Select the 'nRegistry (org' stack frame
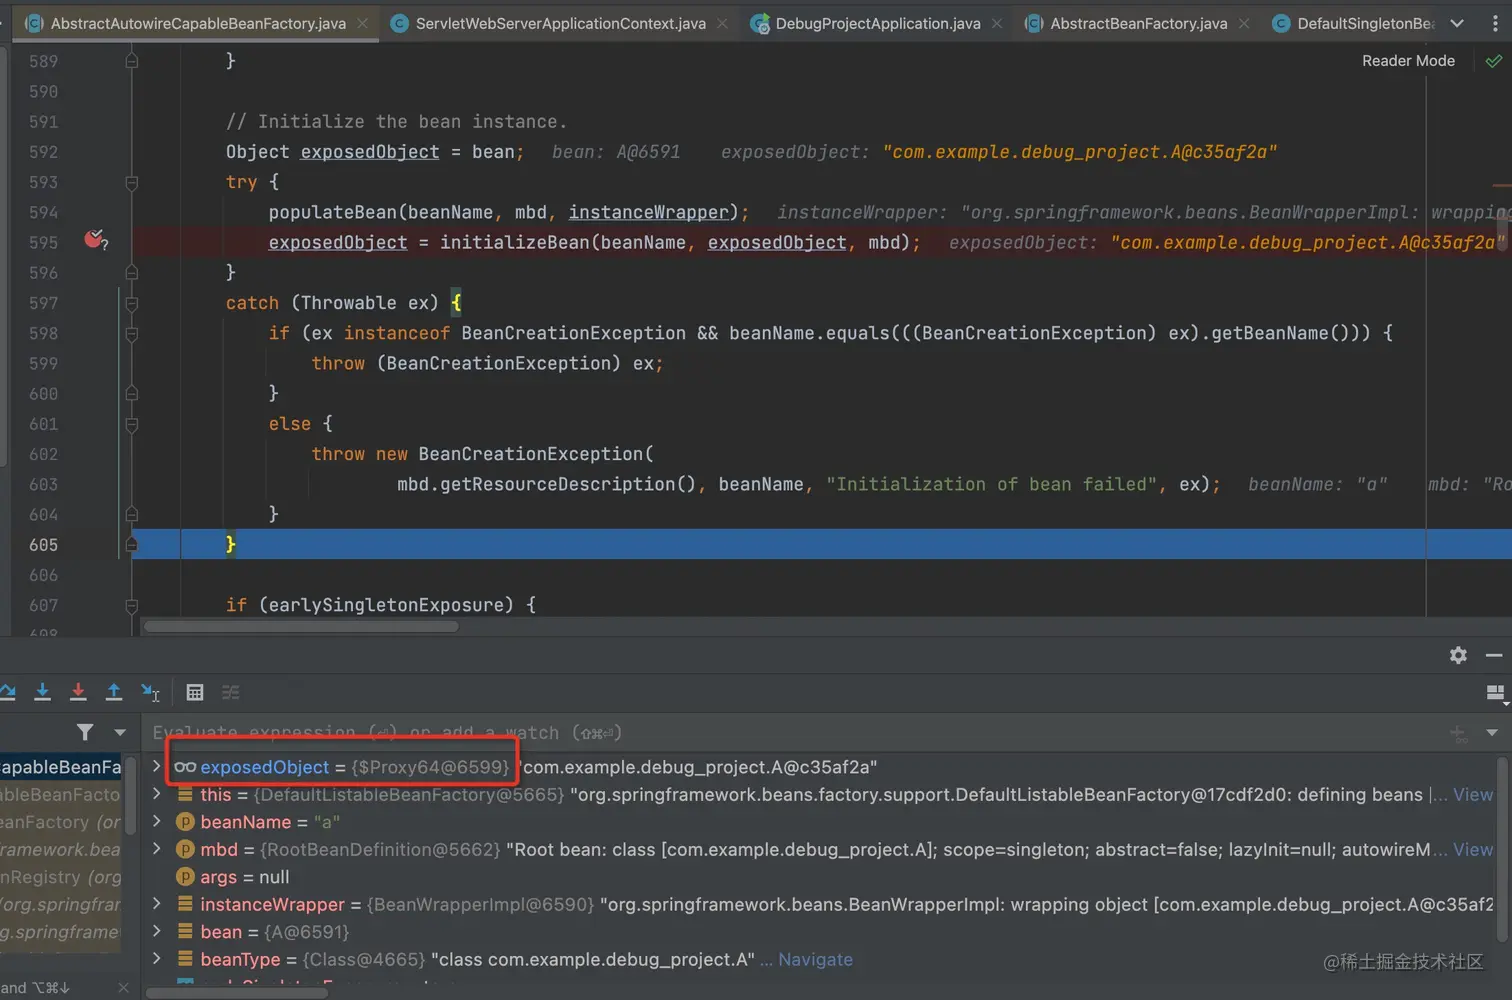The width and height of the screenshot is (1512, 1000). point(61,877)
